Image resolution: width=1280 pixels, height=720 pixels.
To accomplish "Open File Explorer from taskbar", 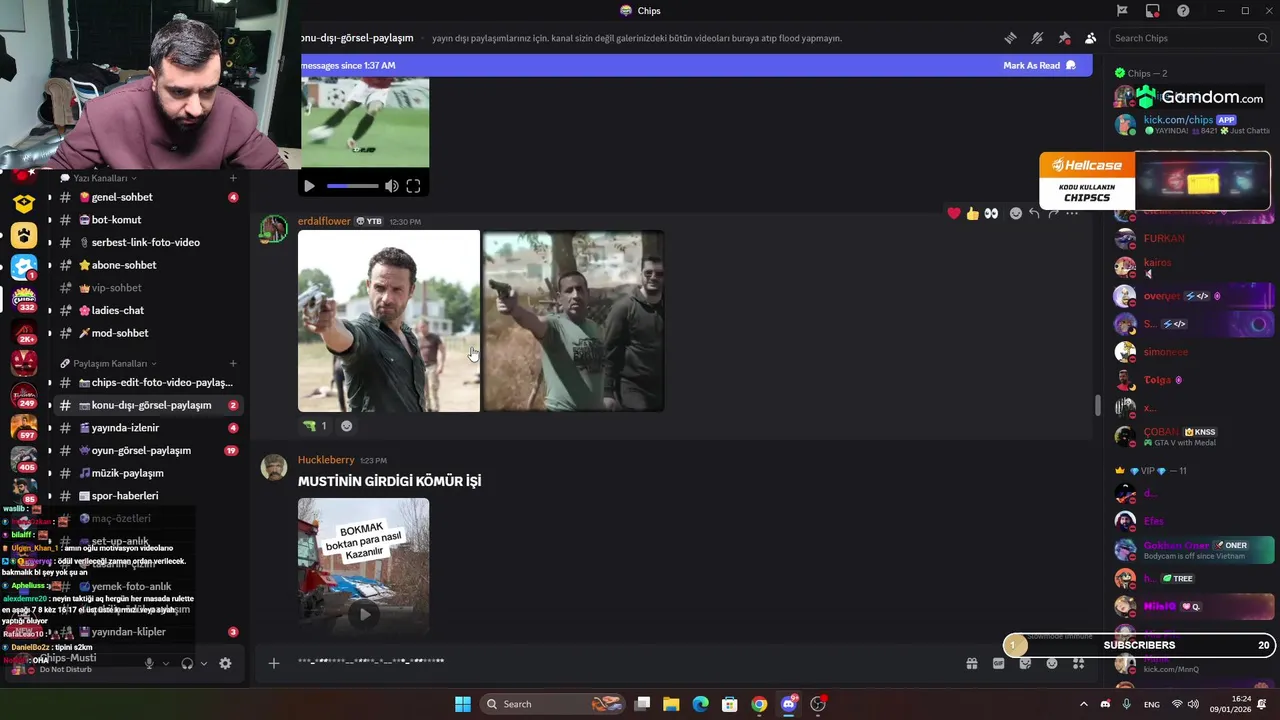I will pyautogui.click(x=671, y=704).
